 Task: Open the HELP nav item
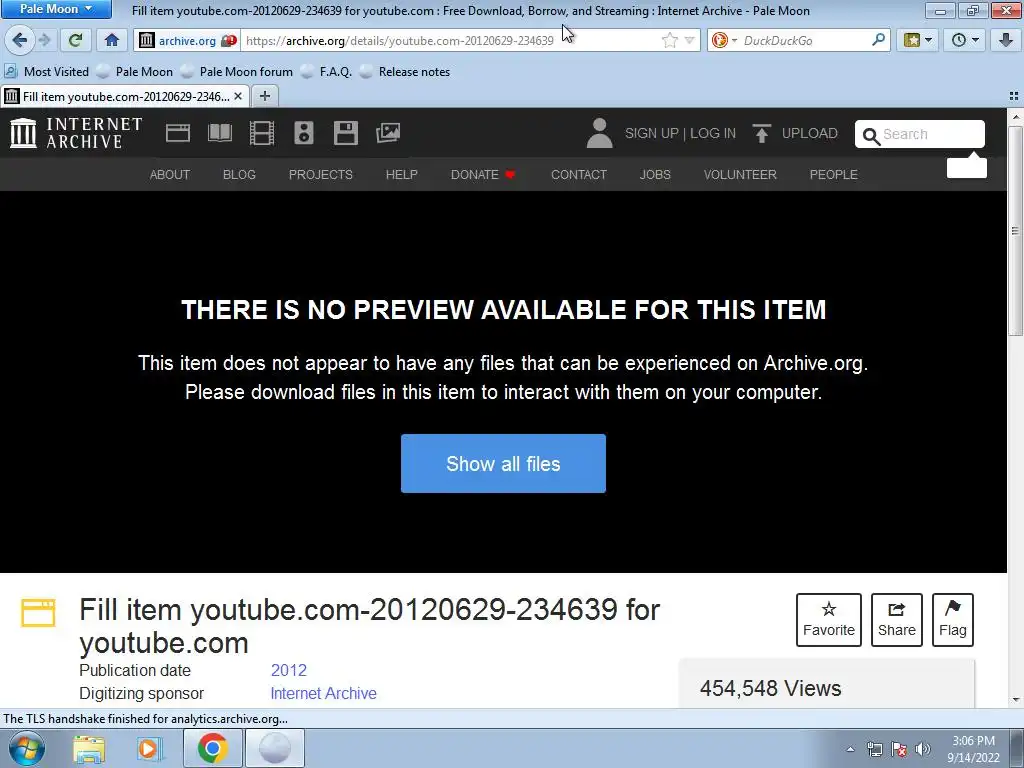tap(402, 175)
